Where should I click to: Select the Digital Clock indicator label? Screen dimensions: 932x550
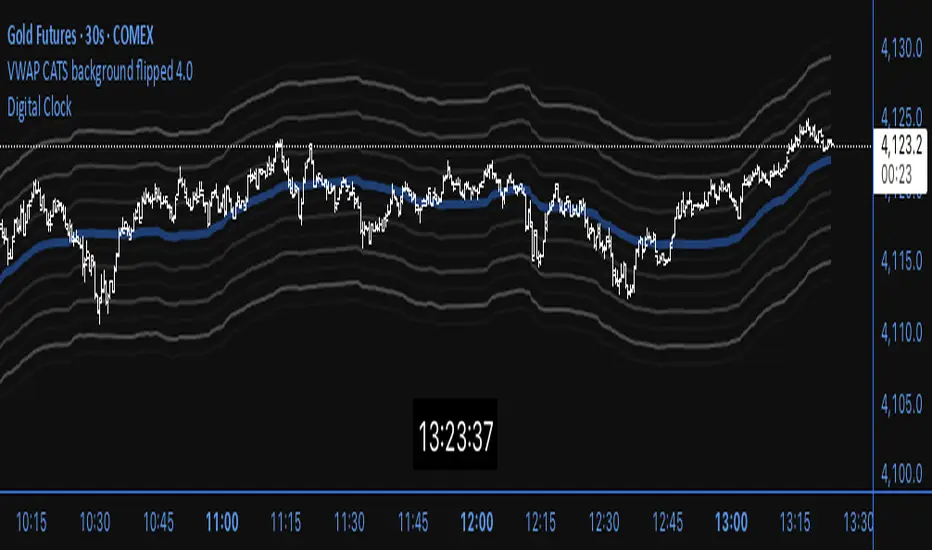39,107
